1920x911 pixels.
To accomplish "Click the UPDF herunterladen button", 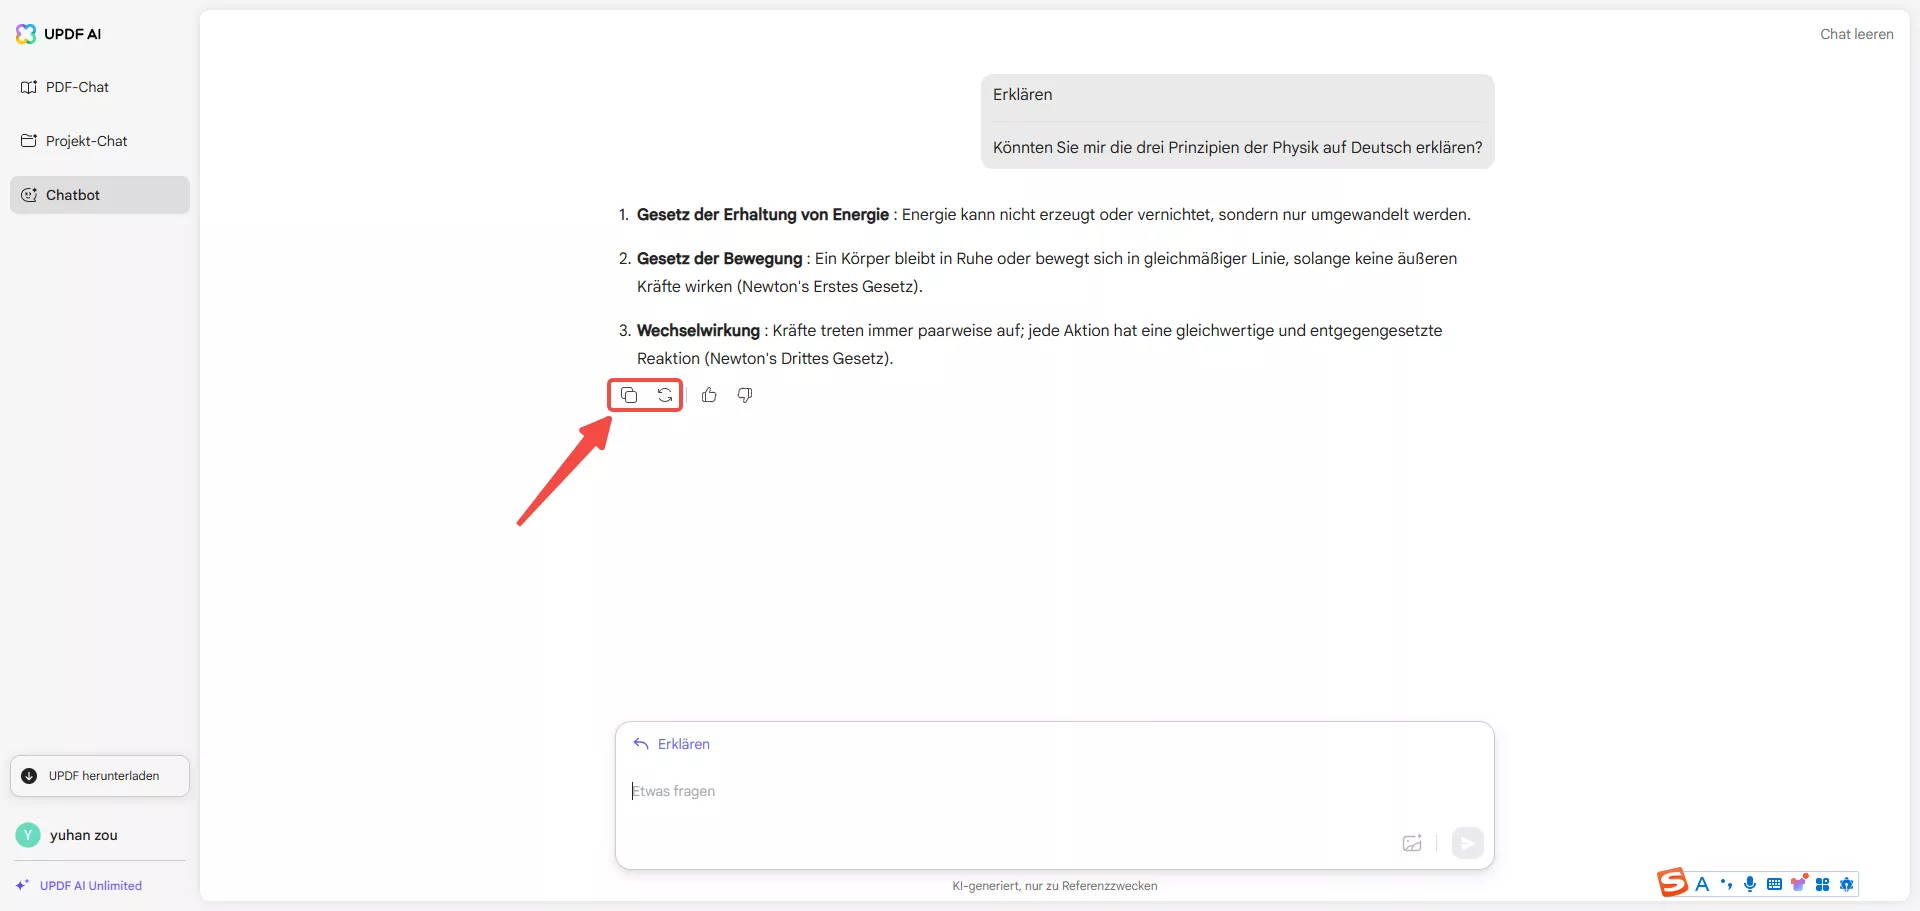I will [100, 776].
